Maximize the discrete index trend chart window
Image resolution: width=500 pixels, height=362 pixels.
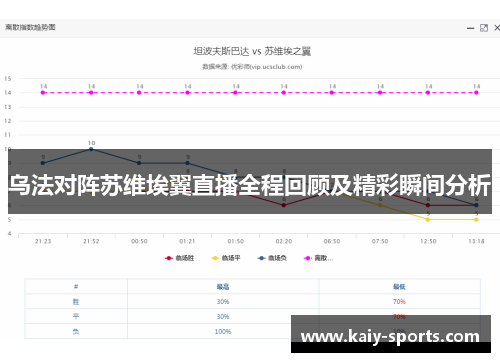click(484, 28)
